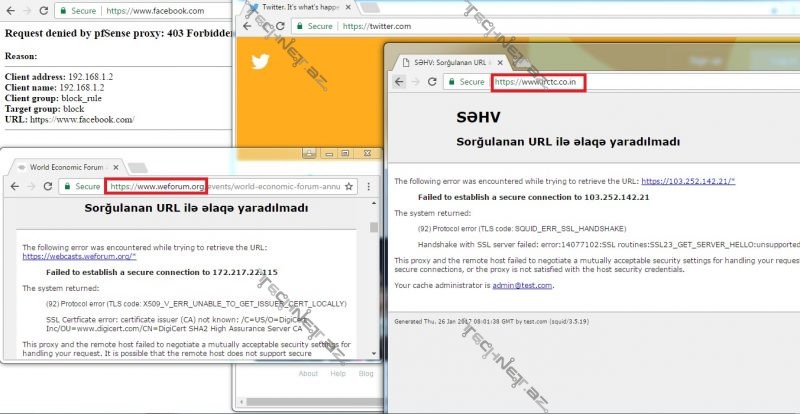The image size is (800, 414).
Task: Go back in the Facebook browser window
Action: 10,11
